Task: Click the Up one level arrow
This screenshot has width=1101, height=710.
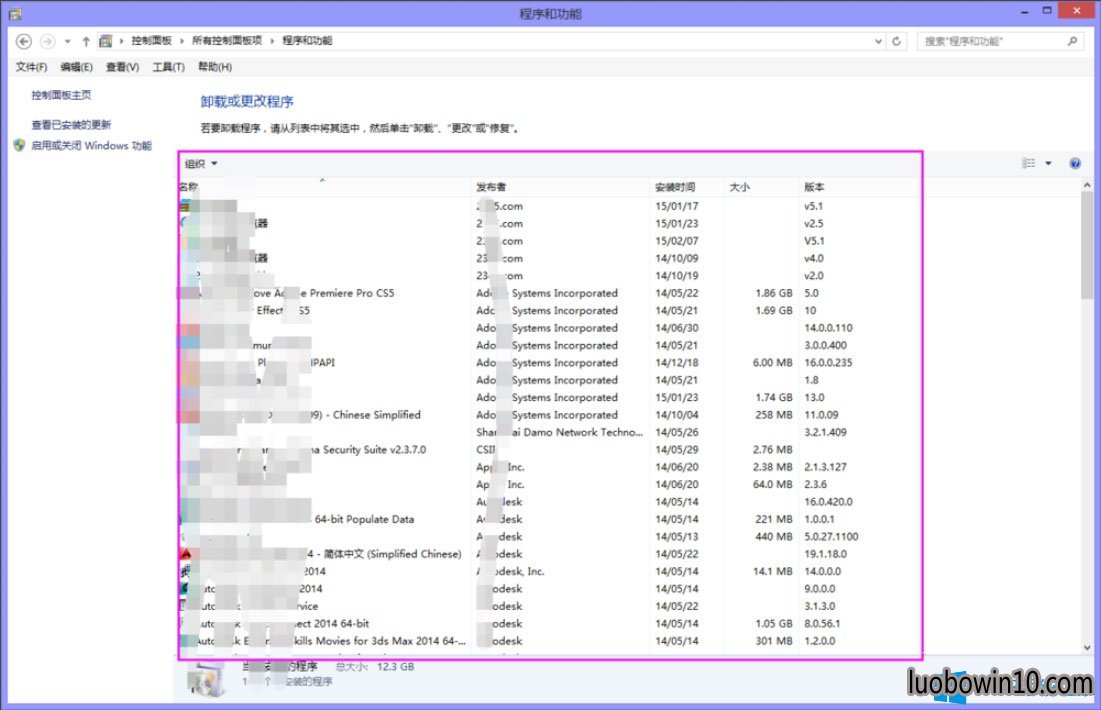Action: coord(86,41)
